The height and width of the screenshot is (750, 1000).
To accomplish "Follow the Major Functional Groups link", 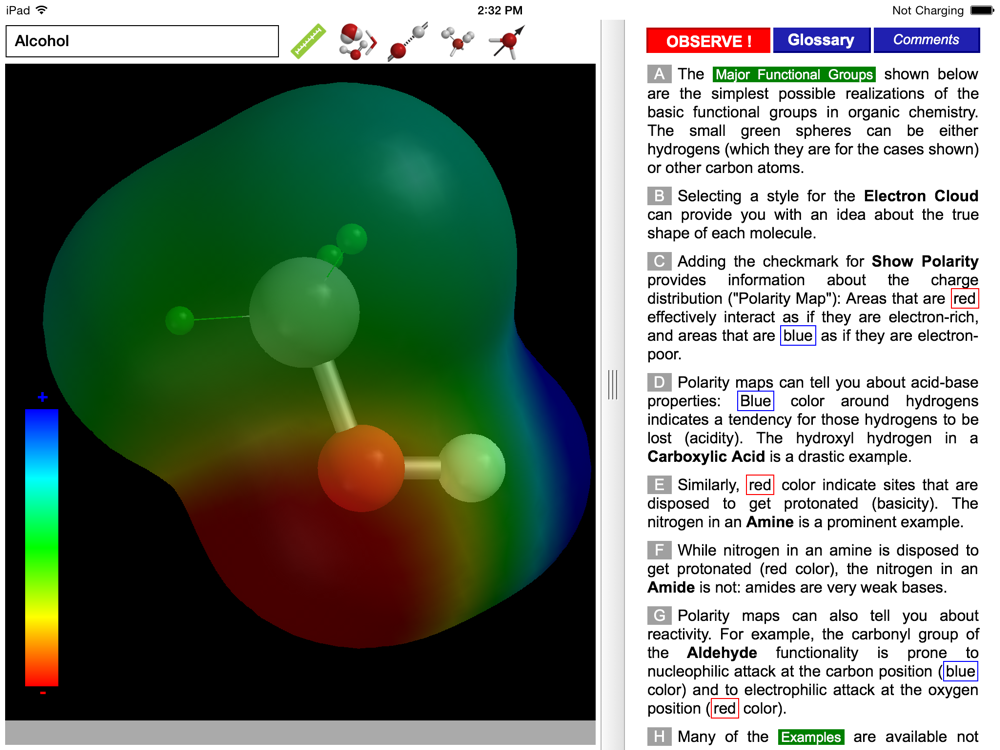I will coord(794,75).
